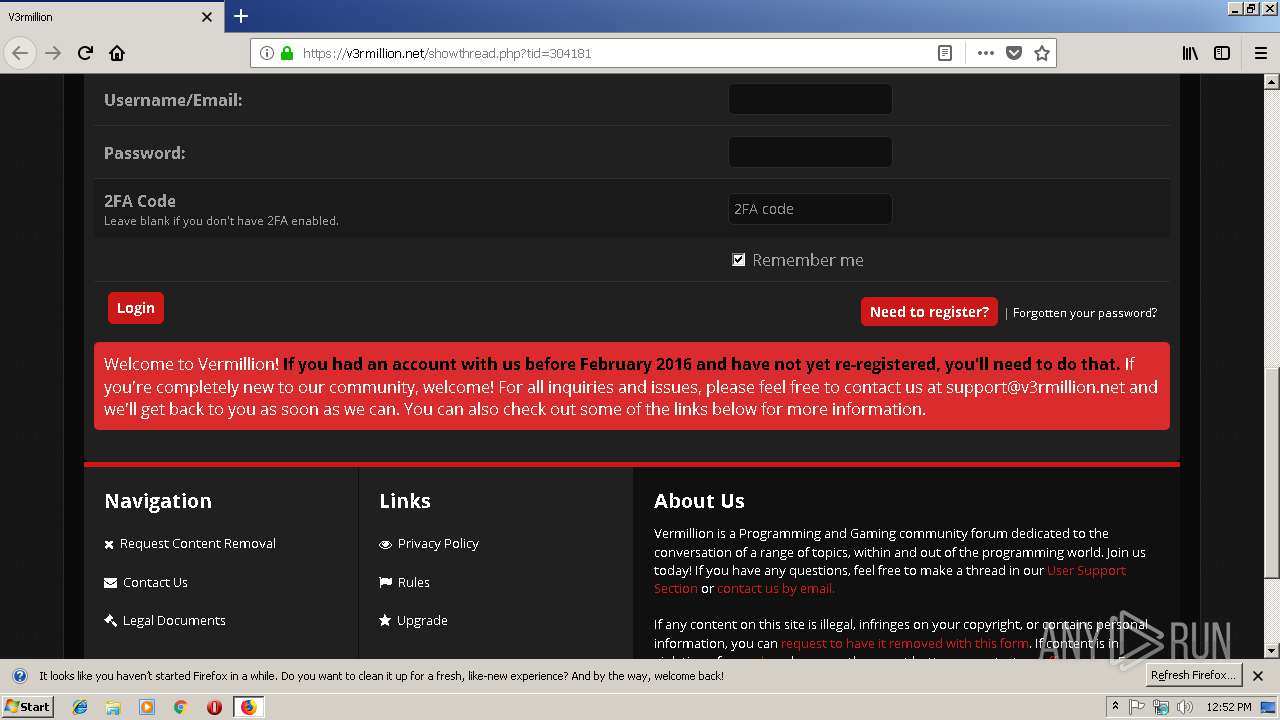Screen dimensions: 1280x720
Task: Open the Windows Start menu
Action: [27, 706]
